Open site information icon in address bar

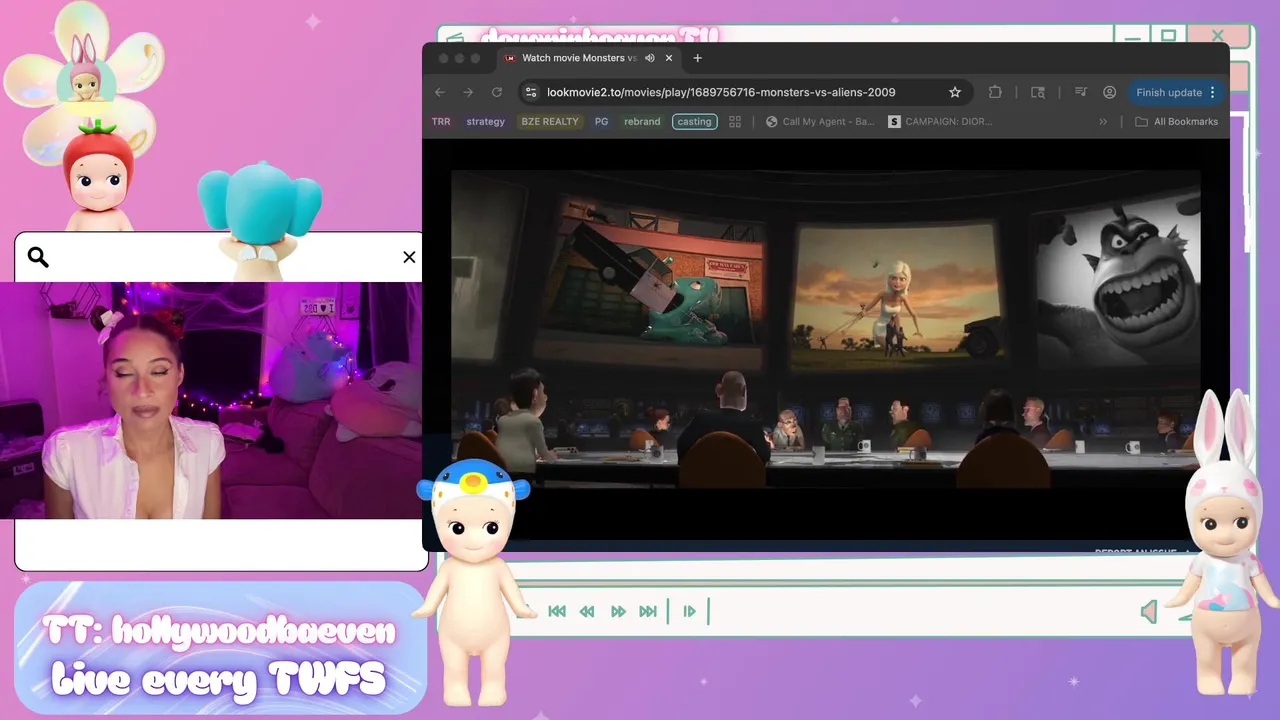point(531,92)
